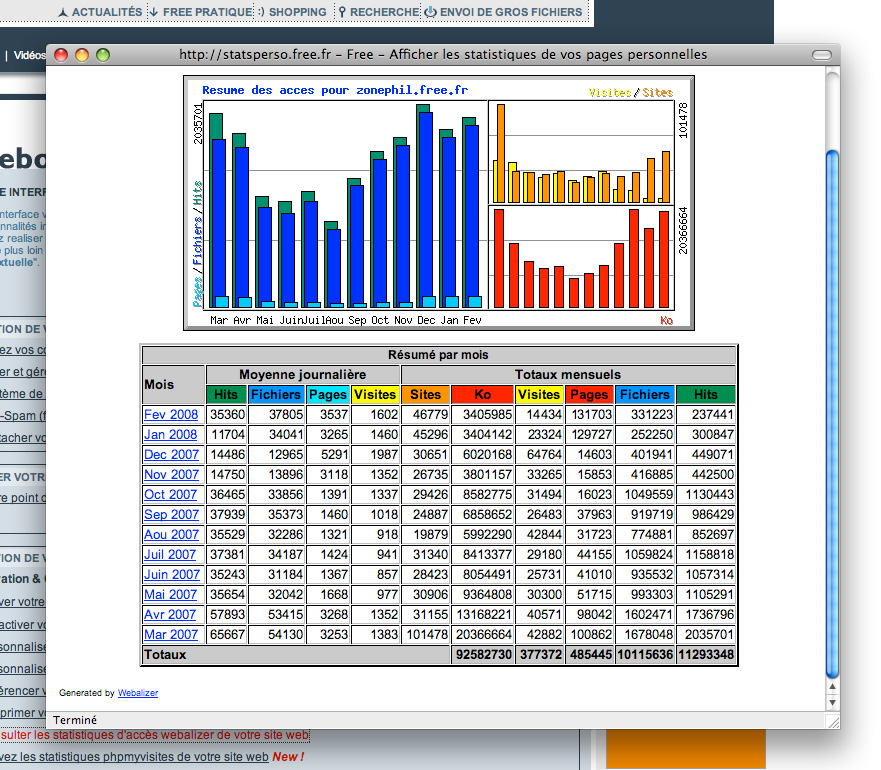Click the green Hits header under Moyenne journalière

(x=226, y=395)
